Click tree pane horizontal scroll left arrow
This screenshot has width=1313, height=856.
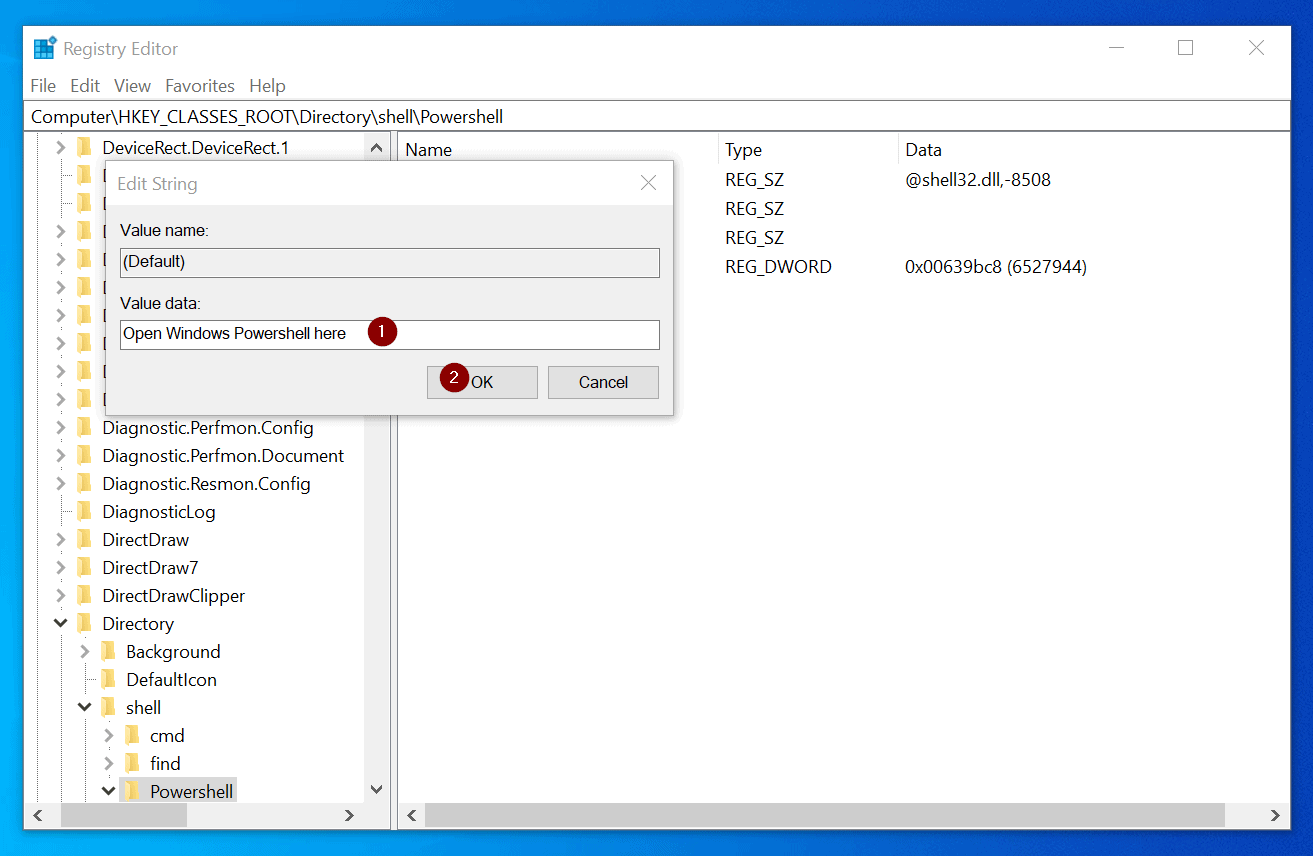pos(38,816)
